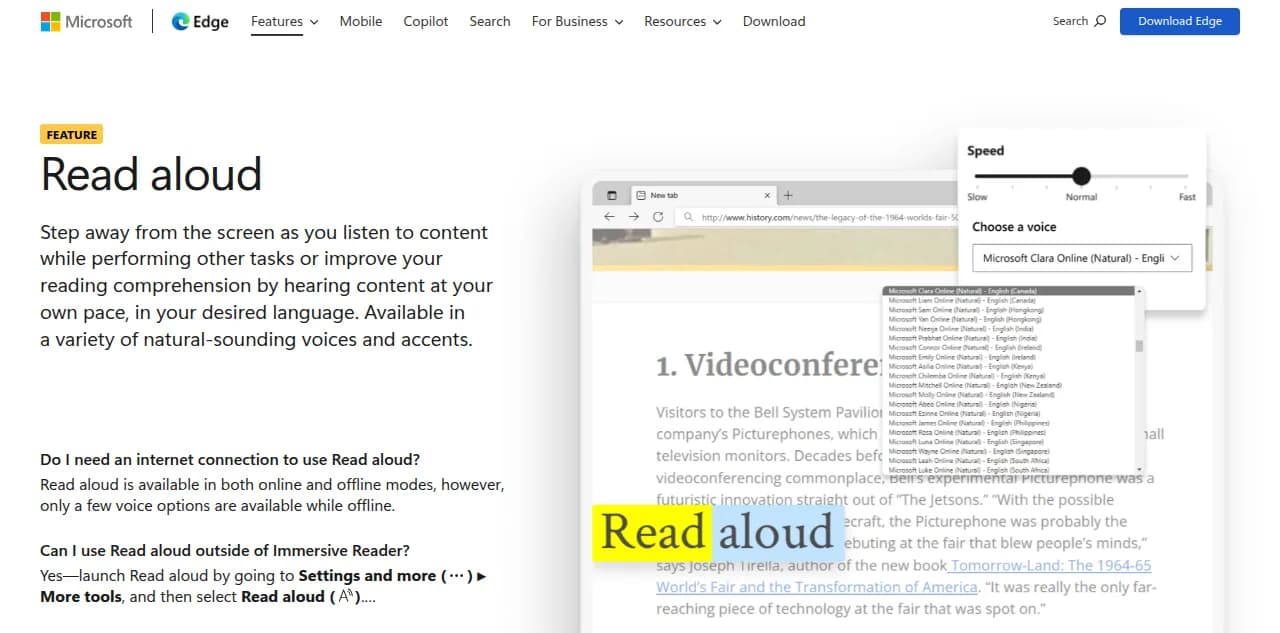Click the voice list scroll-down arrow
Image resolution: width=1280 pixels, height=633 pixels.
[1139, 469]
